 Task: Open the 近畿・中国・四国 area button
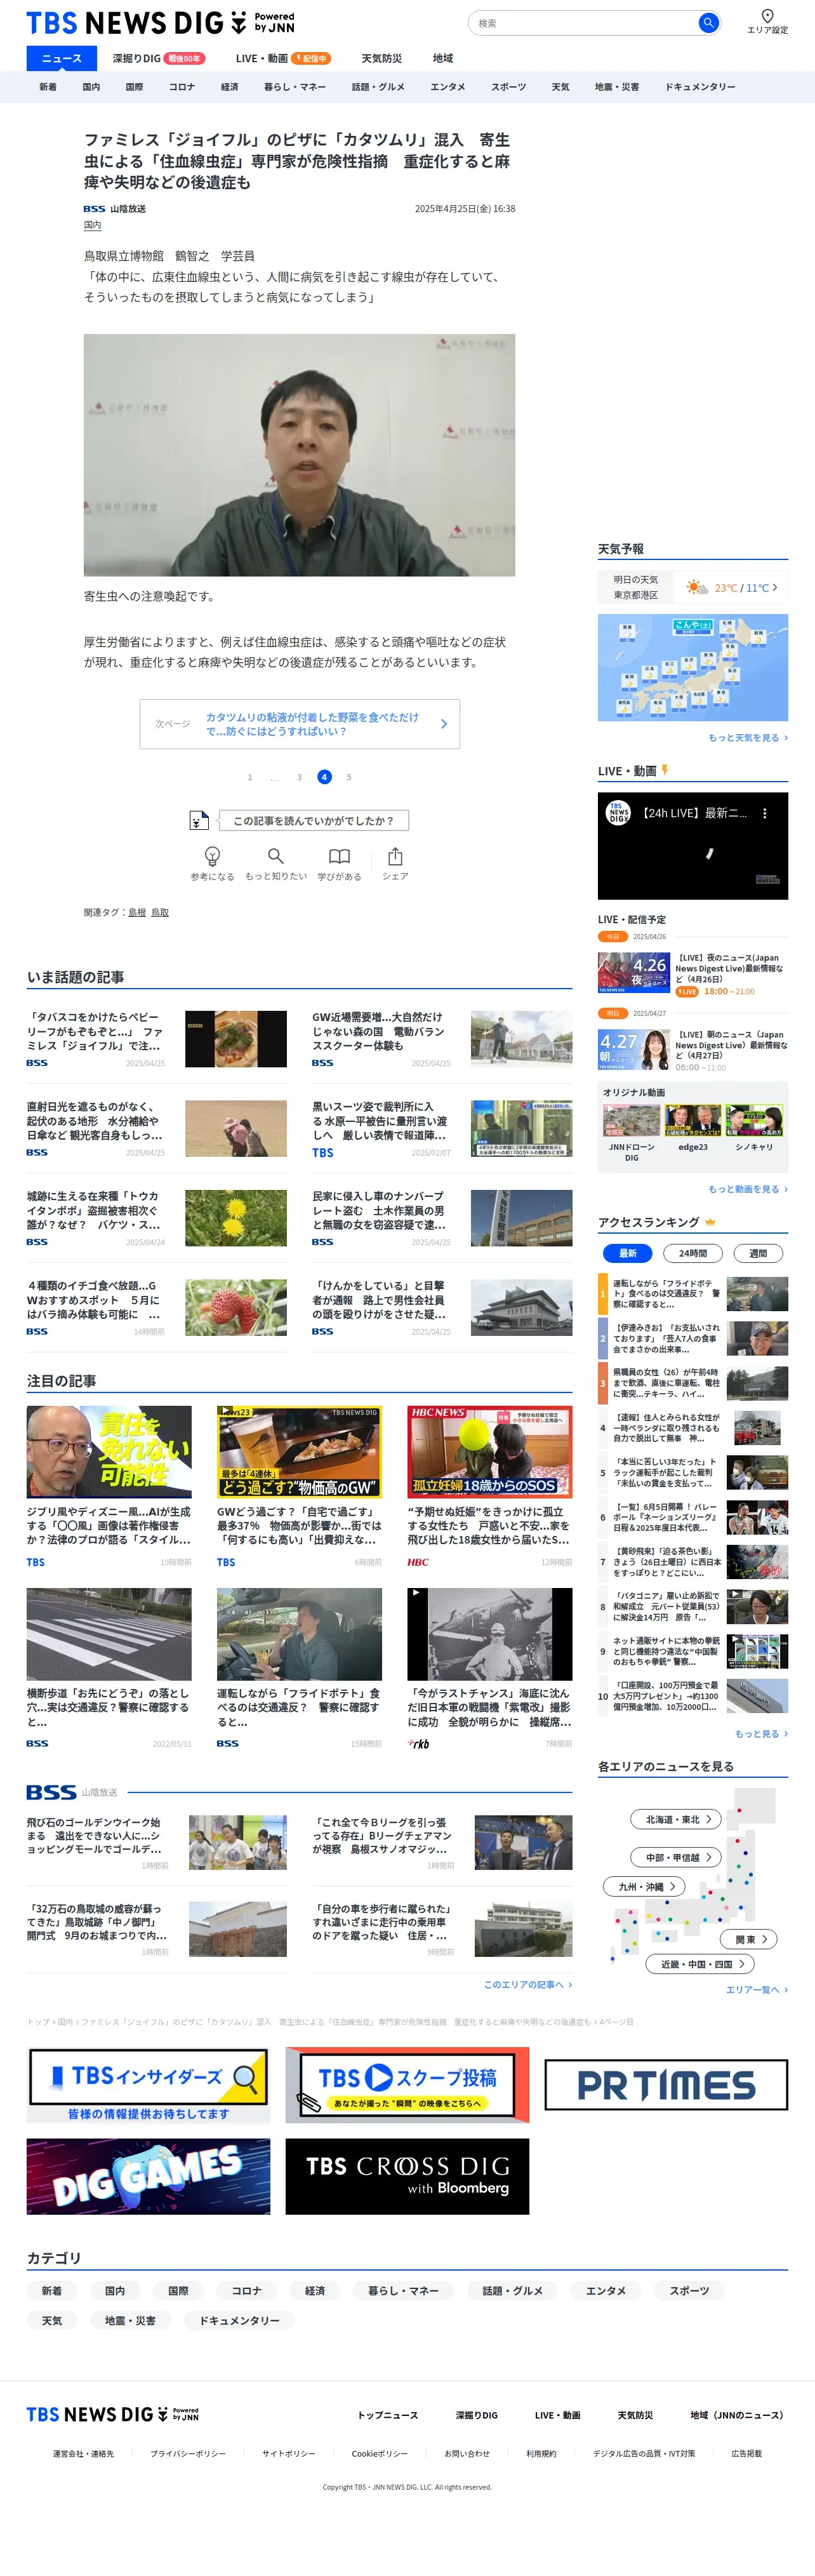[x=701, y=1964]
